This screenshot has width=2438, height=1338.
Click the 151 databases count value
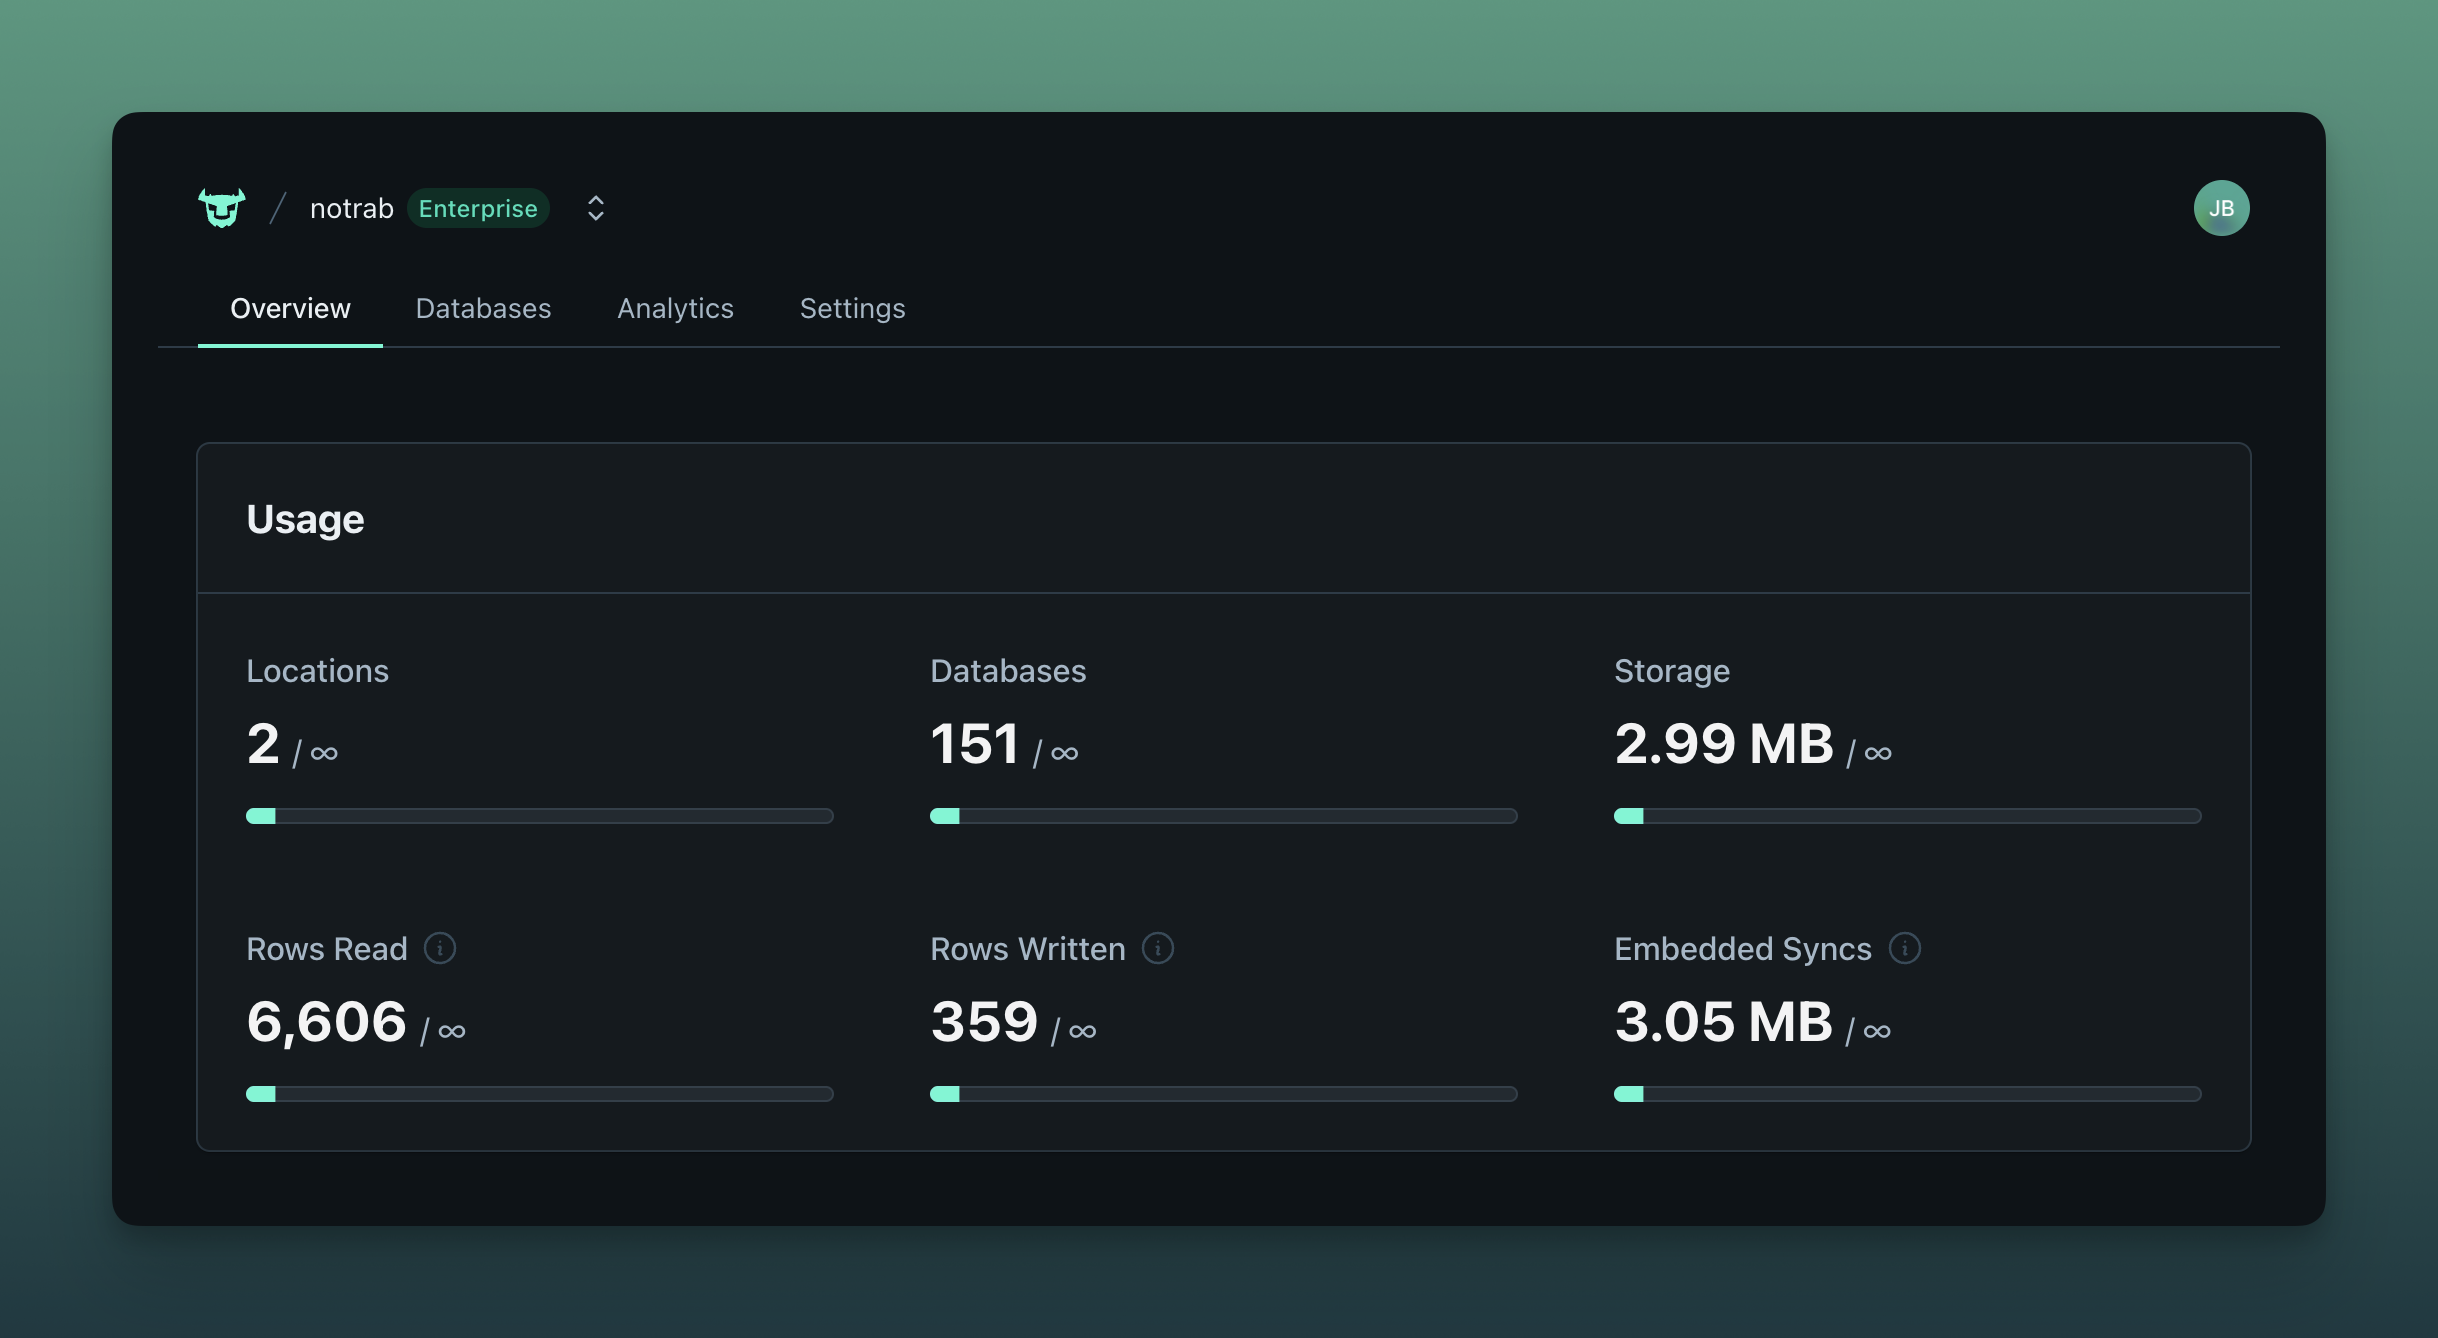pos(974,744)
